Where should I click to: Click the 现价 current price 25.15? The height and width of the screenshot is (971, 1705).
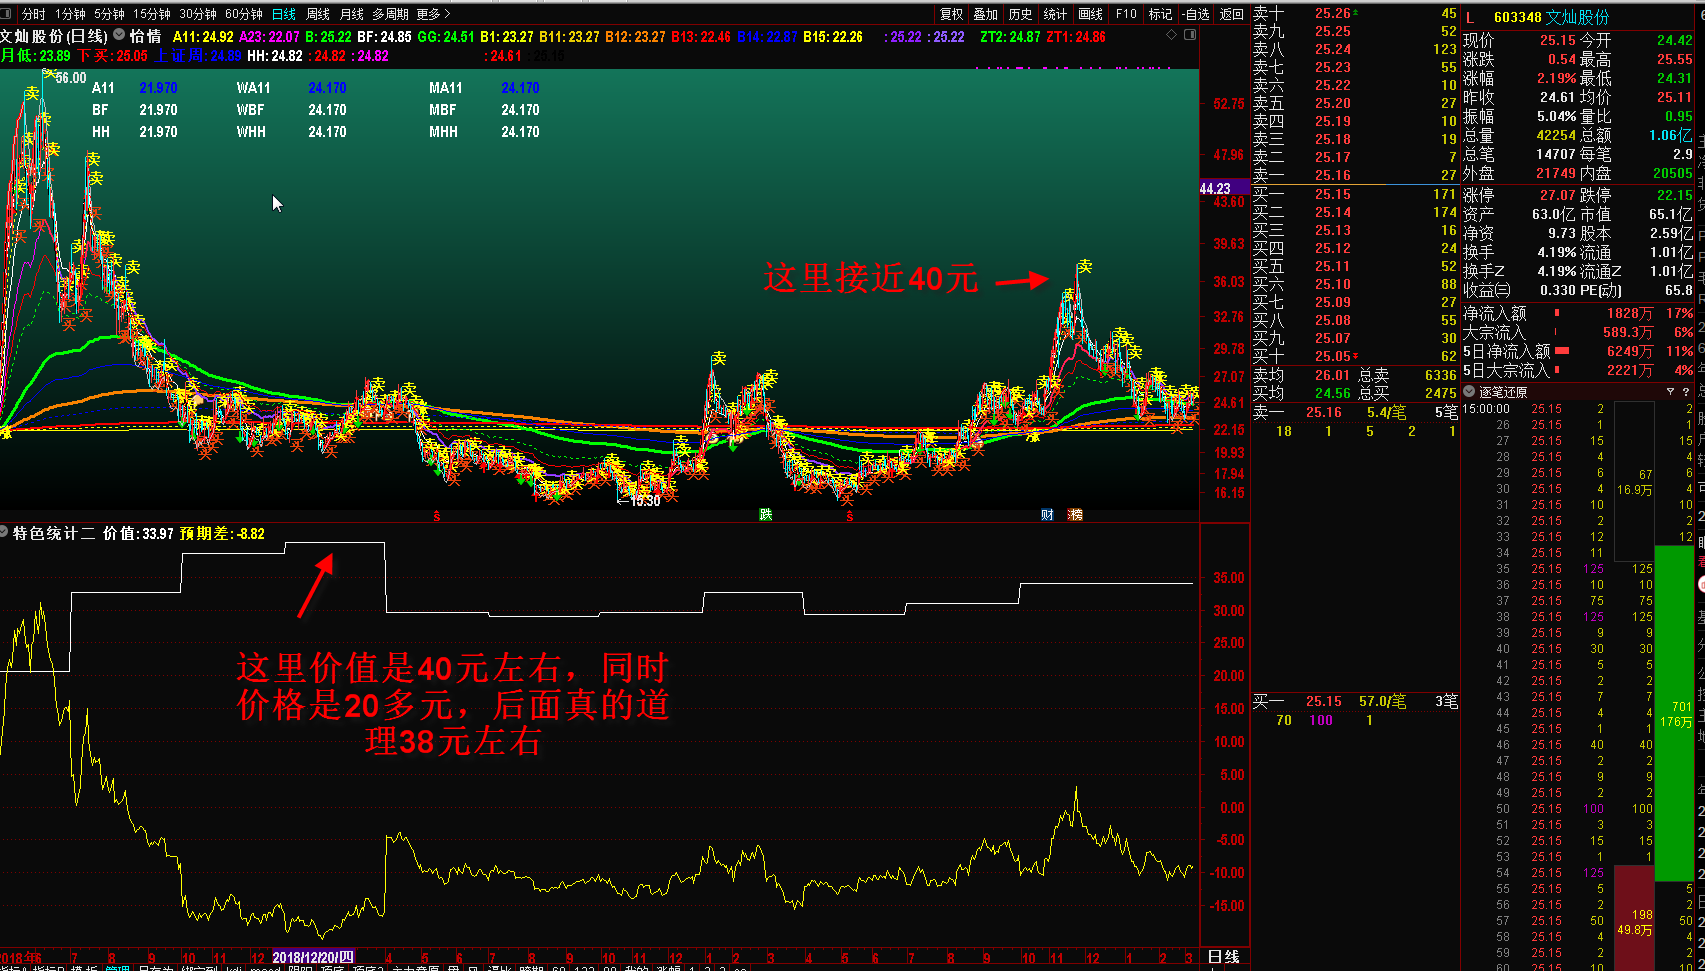pos(1557,40)
